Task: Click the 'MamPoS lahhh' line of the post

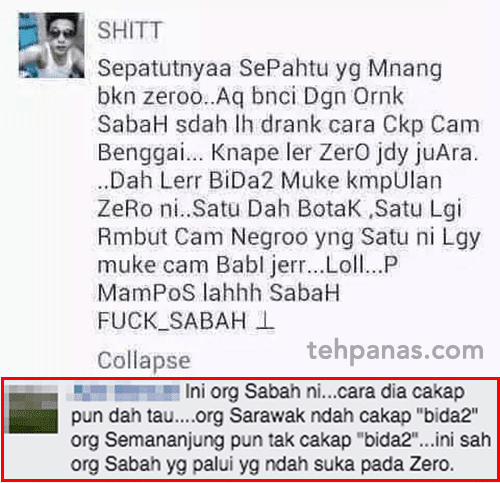Action: pyautogui.click(x=219, y=293)
